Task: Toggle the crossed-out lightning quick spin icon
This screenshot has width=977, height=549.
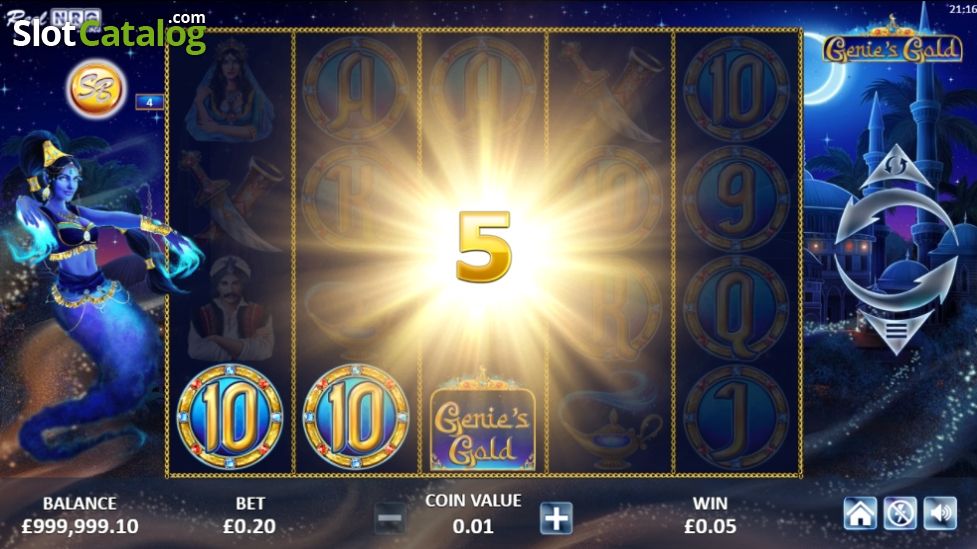Action: pos(900,514)
